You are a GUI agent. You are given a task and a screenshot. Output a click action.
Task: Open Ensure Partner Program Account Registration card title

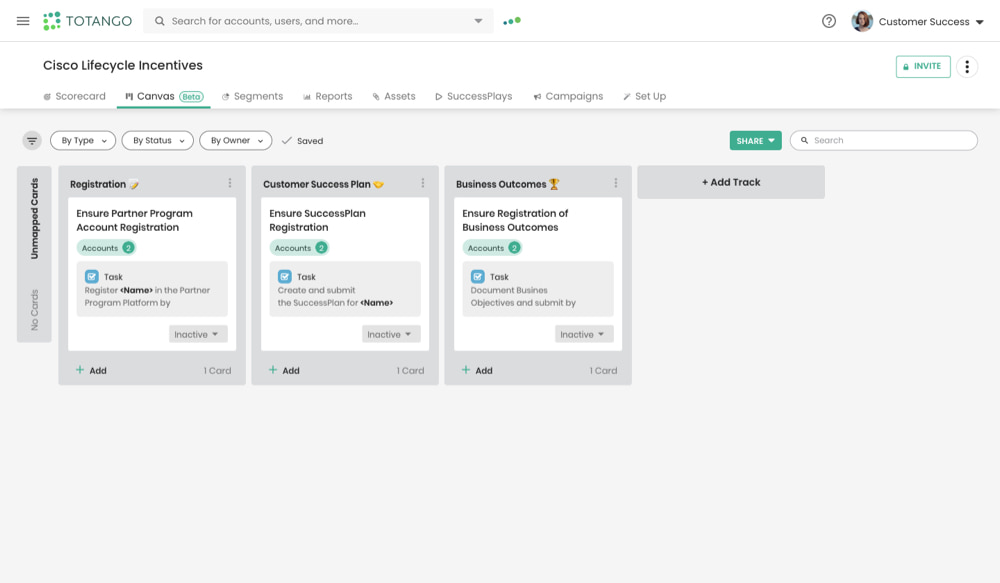tap(135, 220)
